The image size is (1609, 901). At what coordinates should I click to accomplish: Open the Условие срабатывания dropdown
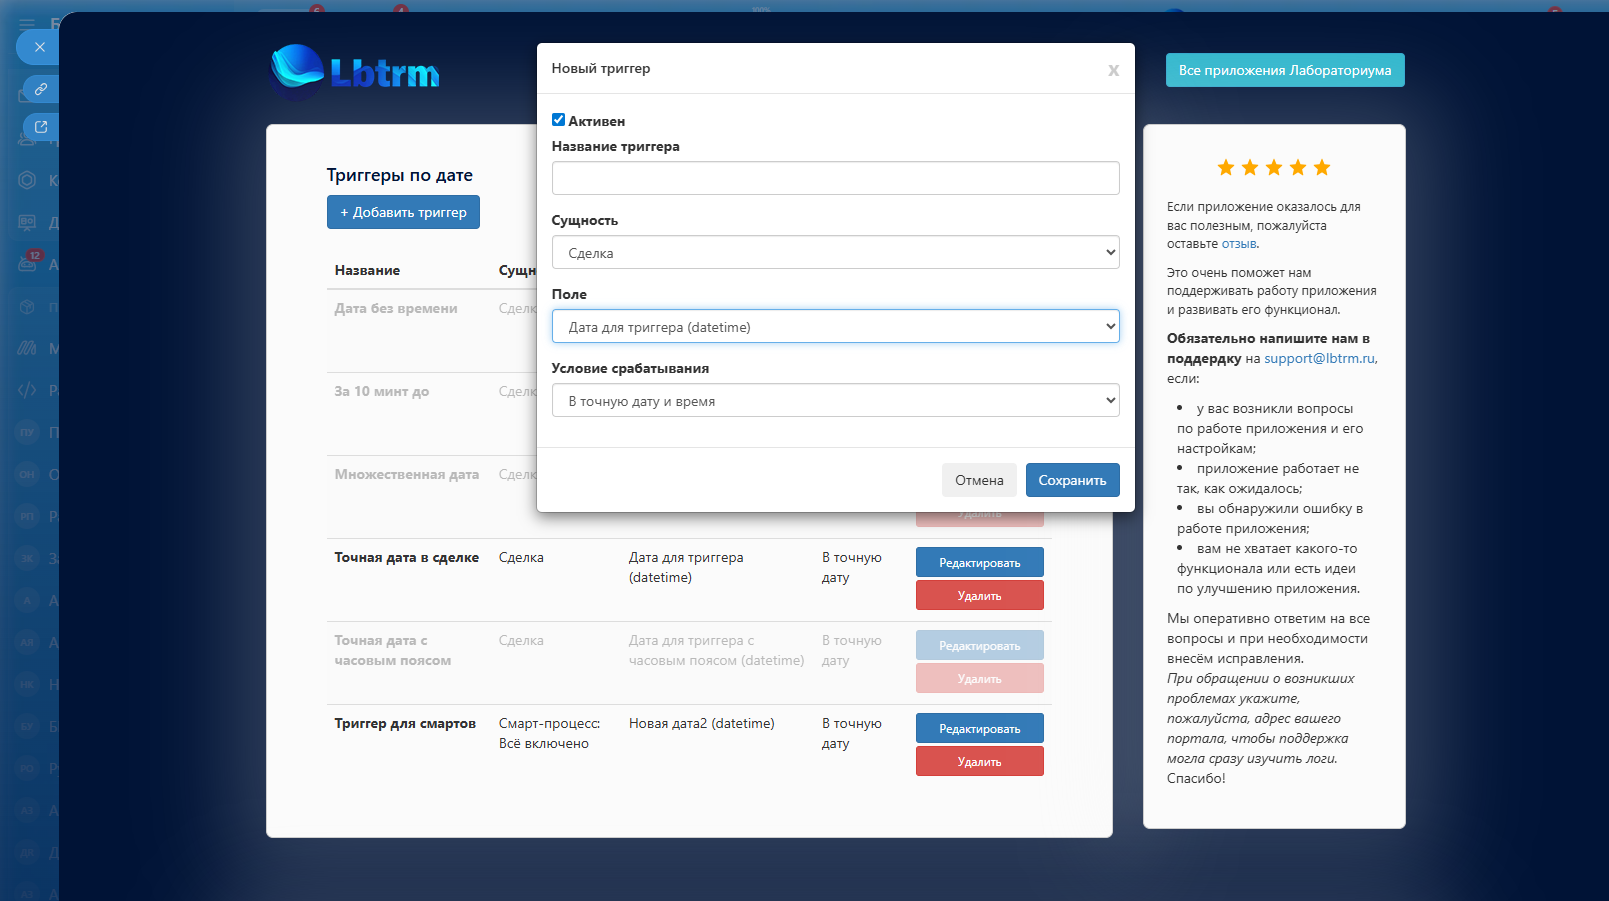(835, 401)
